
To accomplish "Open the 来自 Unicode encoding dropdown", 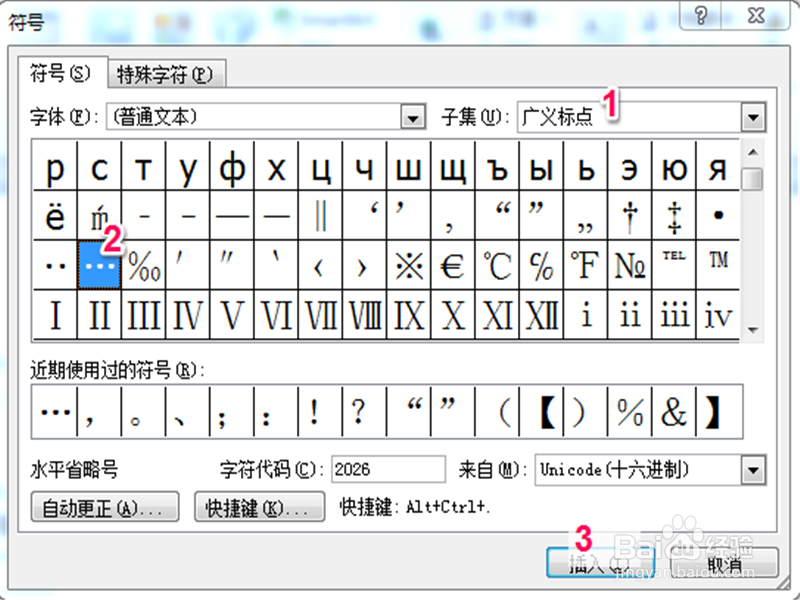I will tap(753, 469).
